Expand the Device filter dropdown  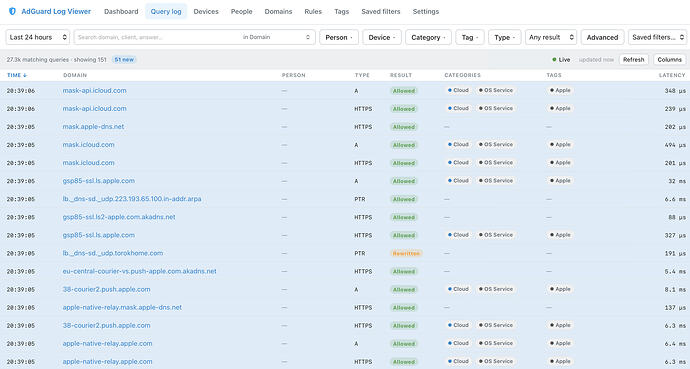(382, 37)
